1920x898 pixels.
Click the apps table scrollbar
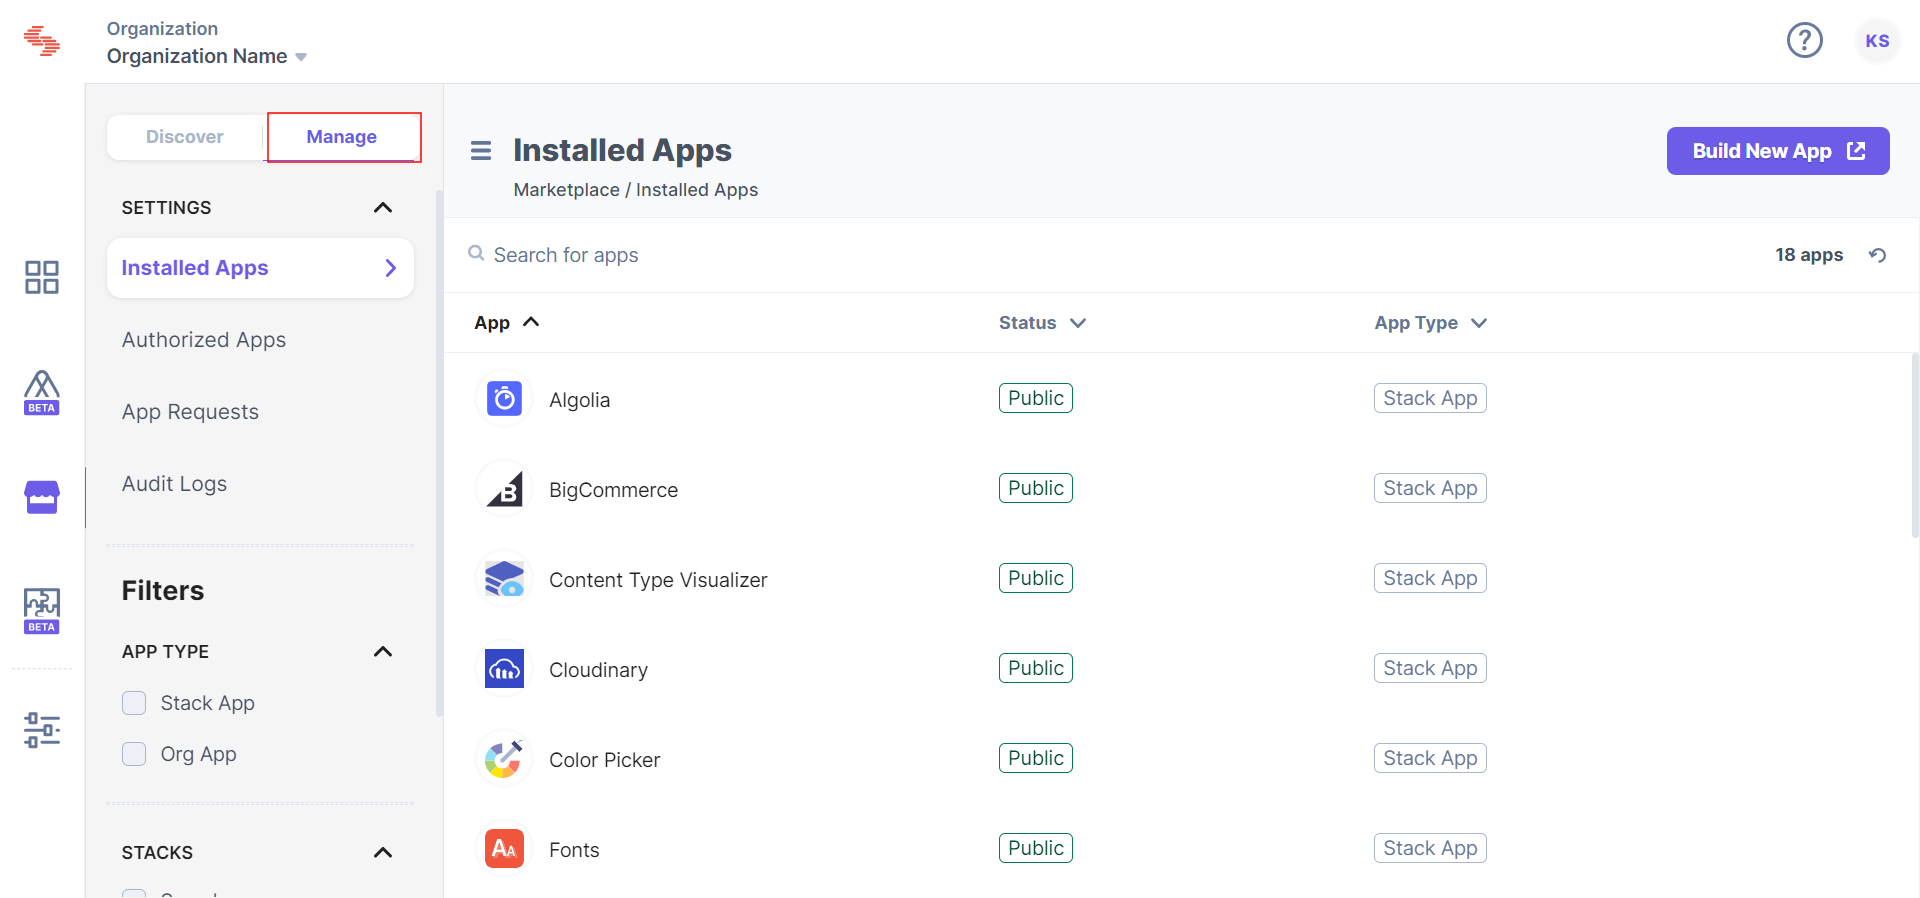tap(1915, 445)
